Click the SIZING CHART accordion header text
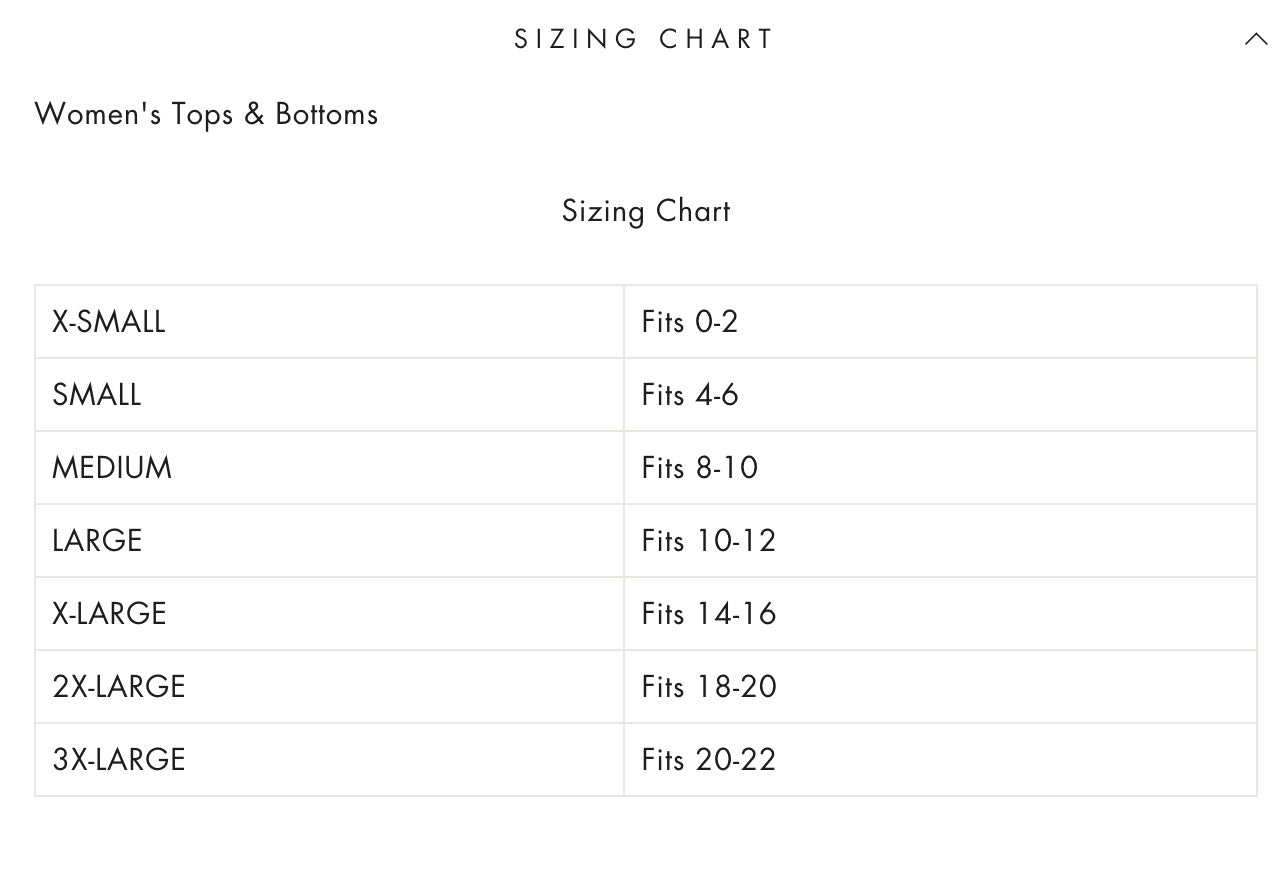This screenshot has height=876, width=1286. tap(645, 39)
